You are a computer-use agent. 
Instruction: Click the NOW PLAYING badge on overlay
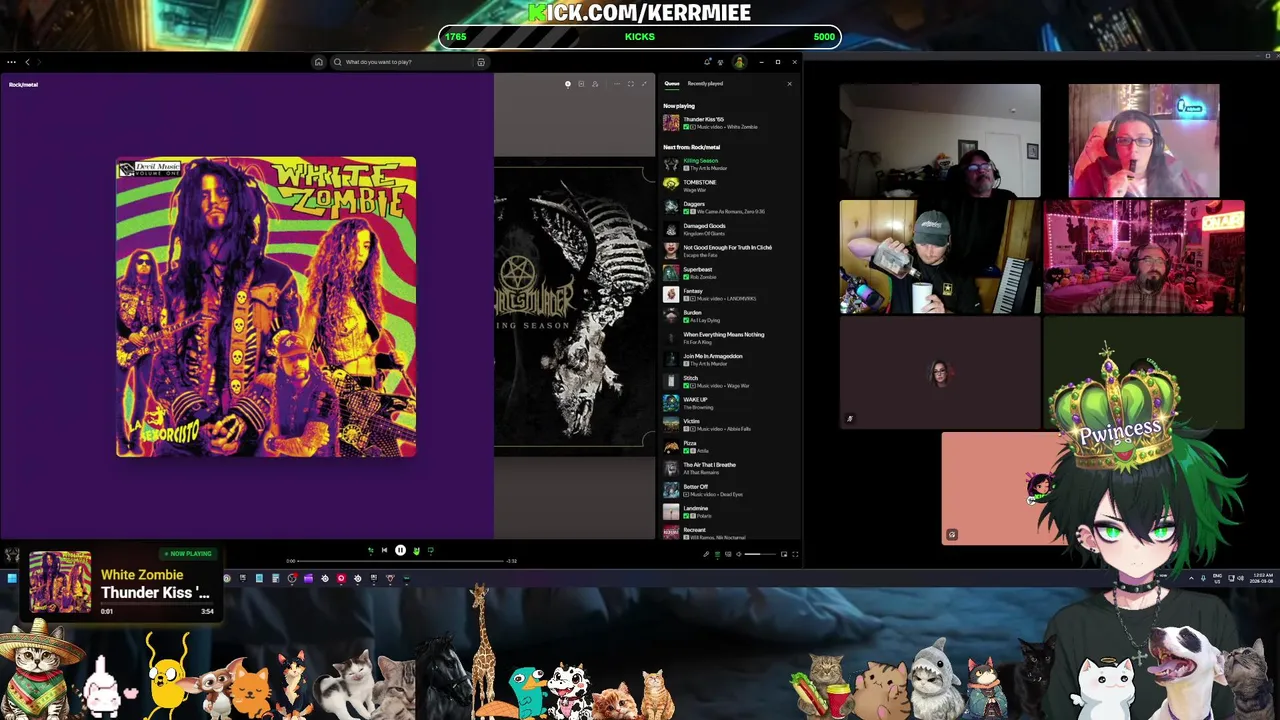pos(188,554)
